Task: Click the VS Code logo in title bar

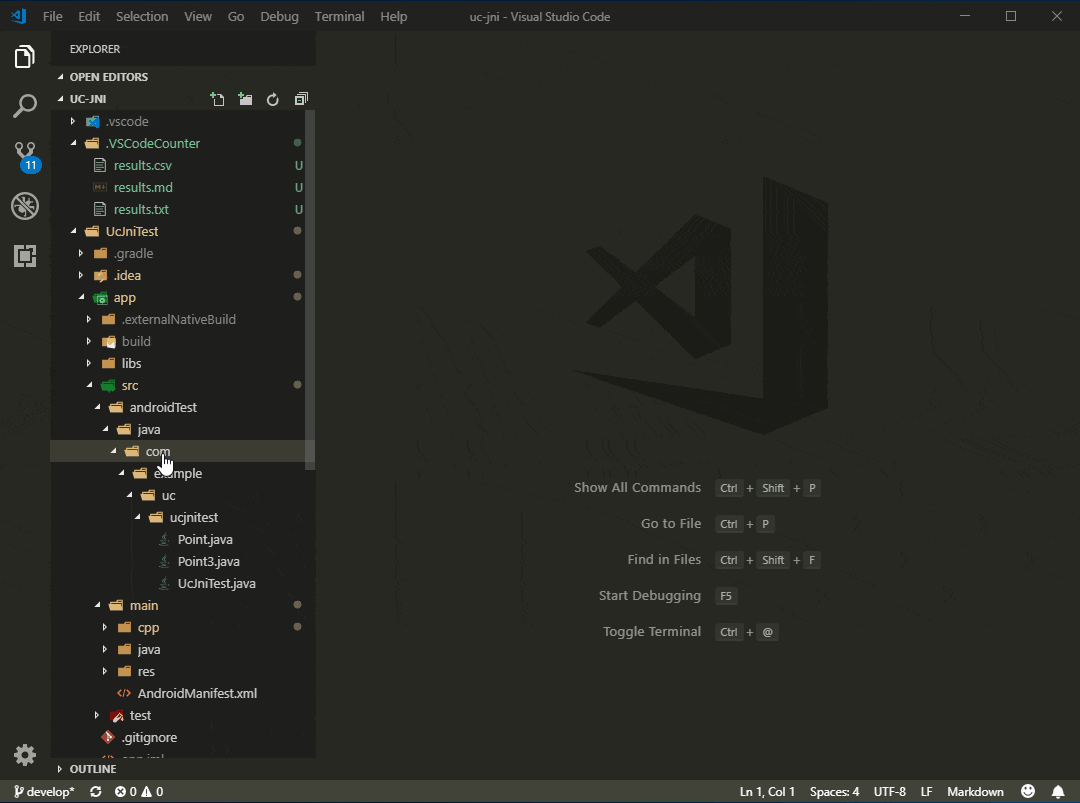Action: tap(19, 16)
